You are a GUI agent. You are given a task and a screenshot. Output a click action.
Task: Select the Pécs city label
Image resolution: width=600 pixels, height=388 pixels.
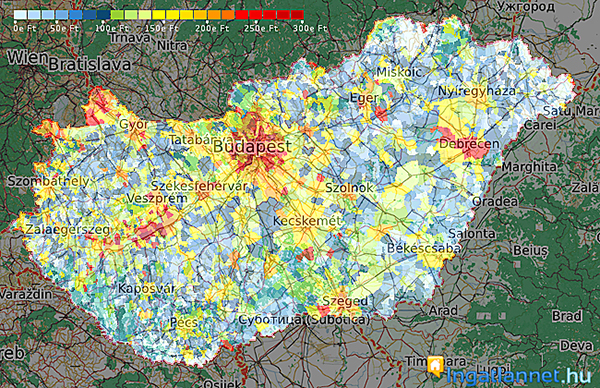[x=184, y=322]
